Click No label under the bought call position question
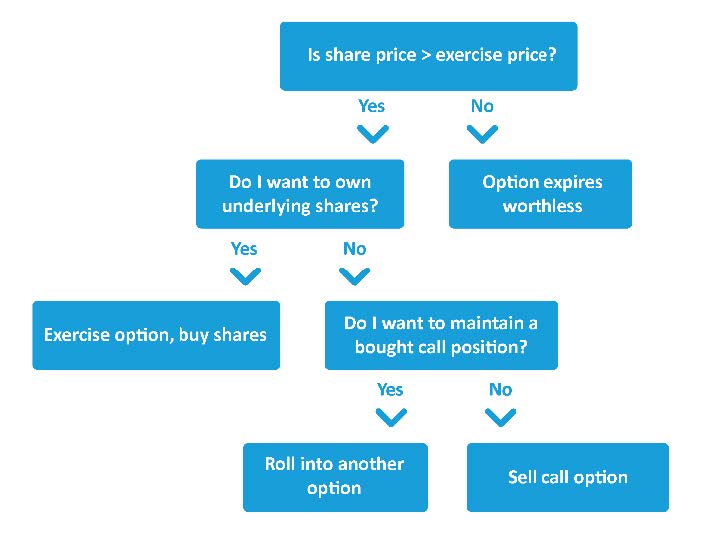This screenshot has height=540, width=721. [x=500, y=390]
